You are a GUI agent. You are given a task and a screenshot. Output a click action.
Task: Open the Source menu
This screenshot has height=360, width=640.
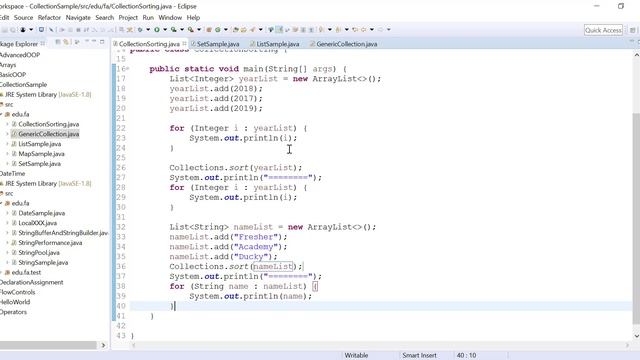23,18
